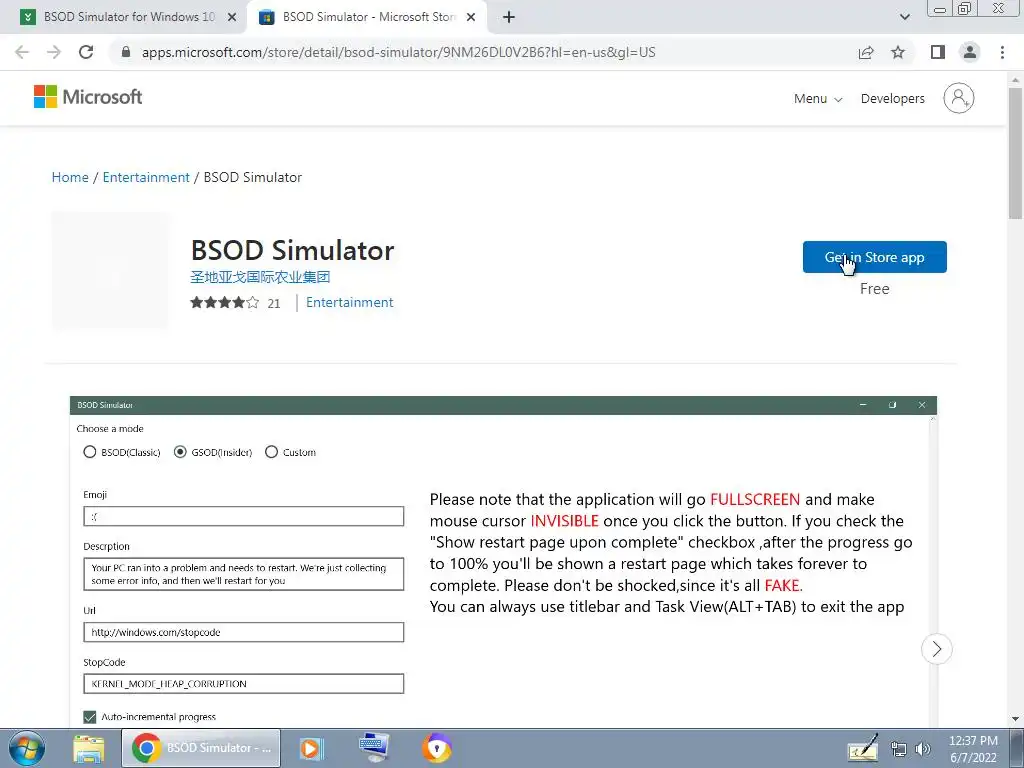The height and width of the screenshot is (768, 1024).
Task: Close the BSOD Simulator for Windows 10 tab
Action: pos(232,18)
